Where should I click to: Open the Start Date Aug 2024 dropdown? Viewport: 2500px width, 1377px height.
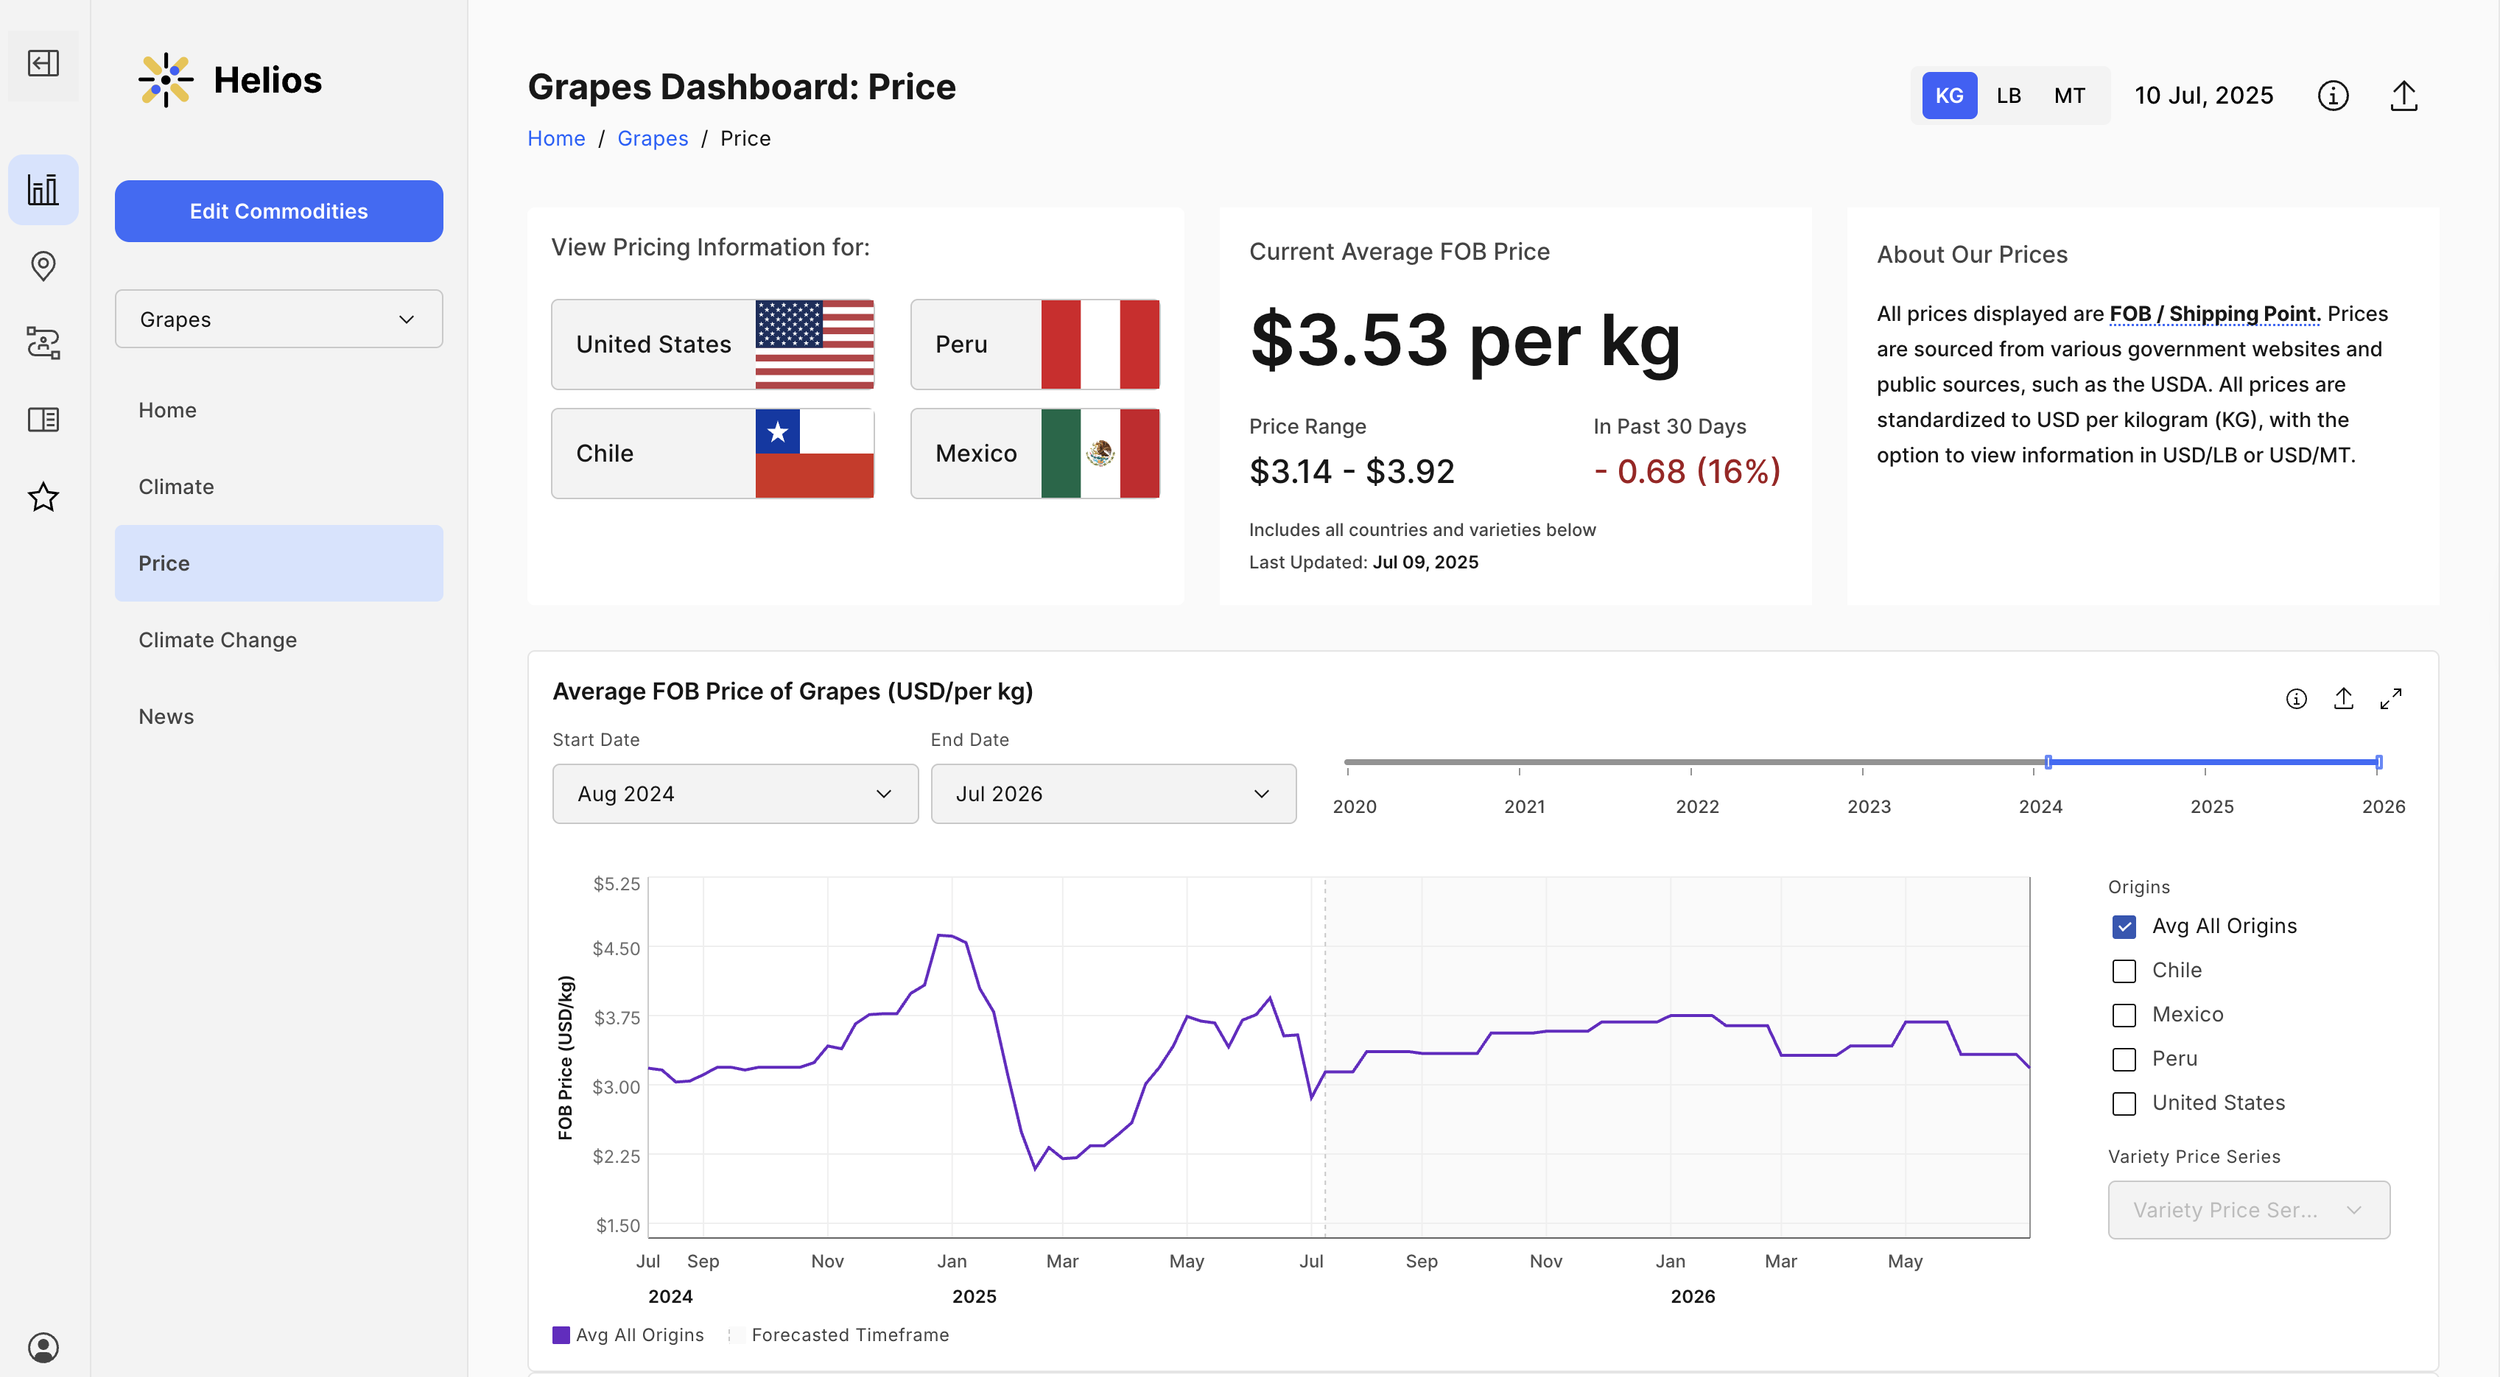(734, 794)
